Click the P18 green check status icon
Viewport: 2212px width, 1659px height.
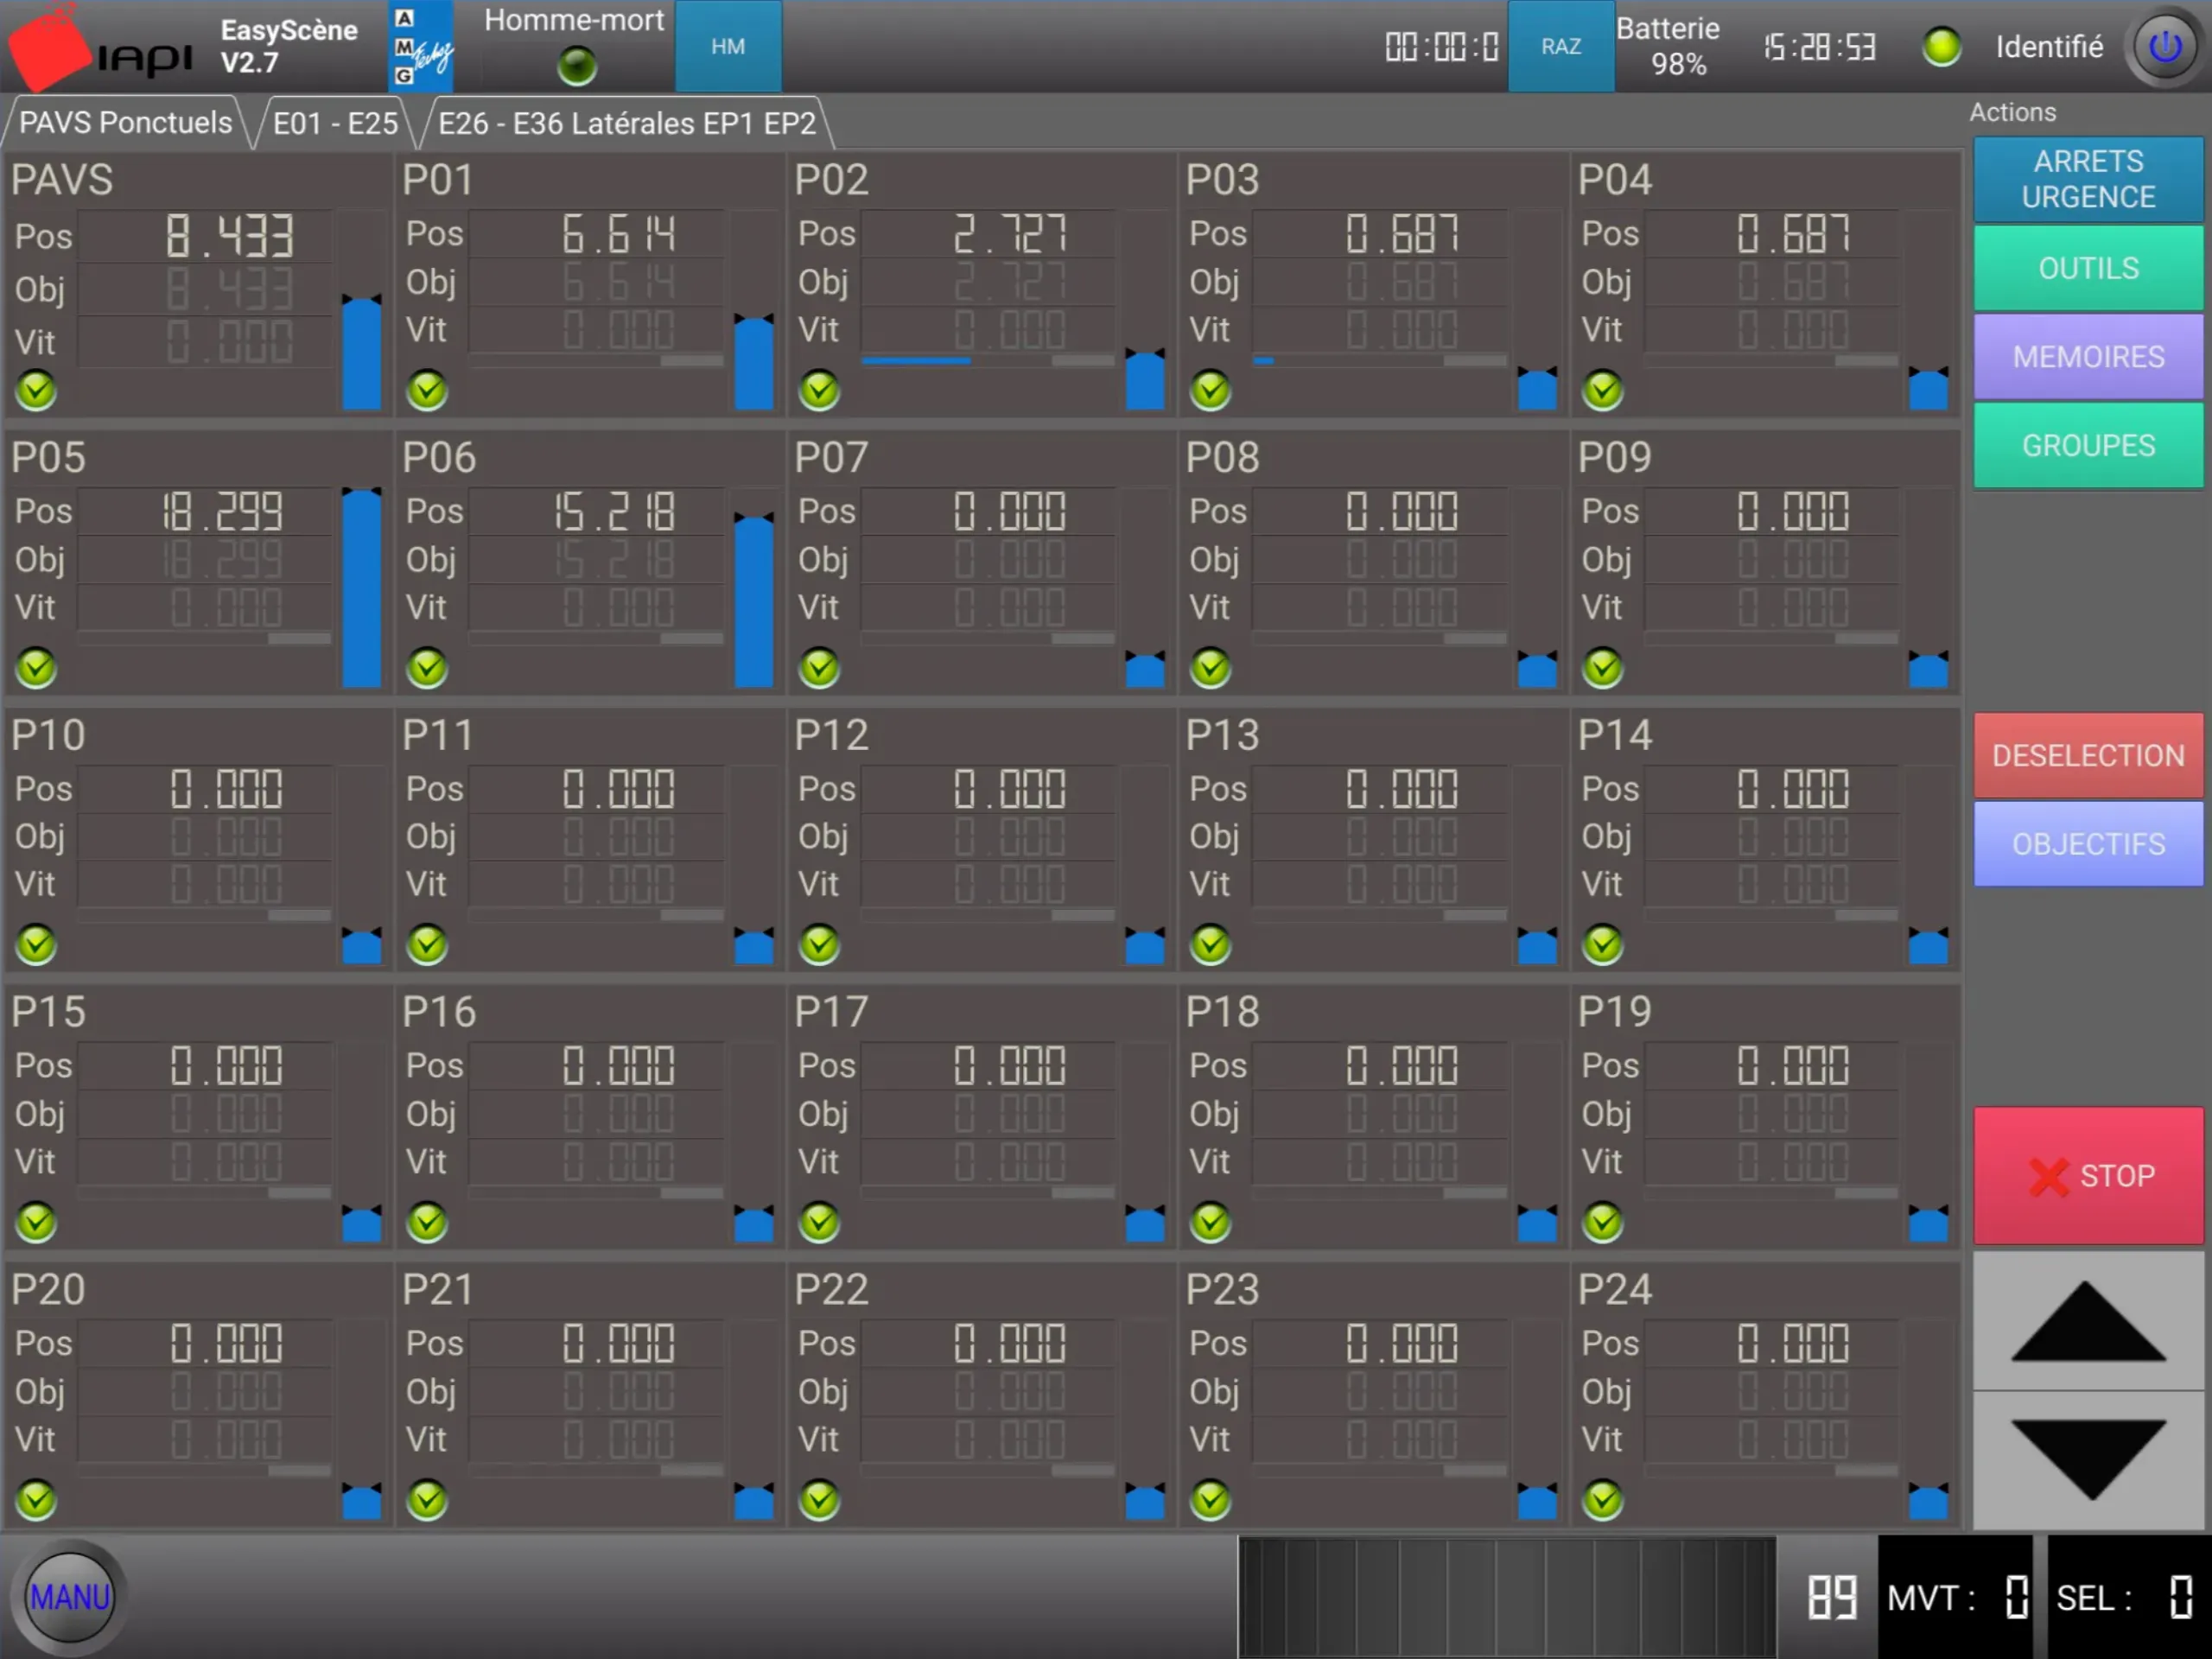coord(1210,1221)
